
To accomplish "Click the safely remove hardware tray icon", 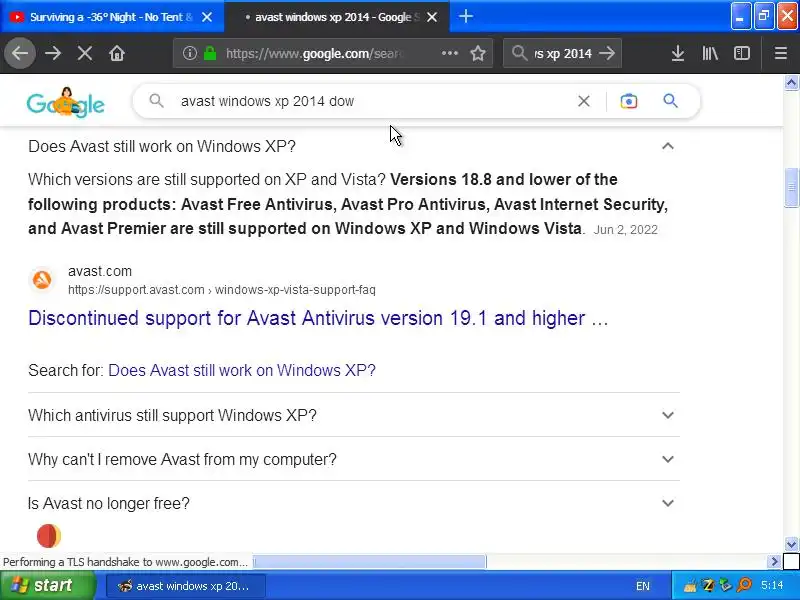I will [x=726, y=585].
